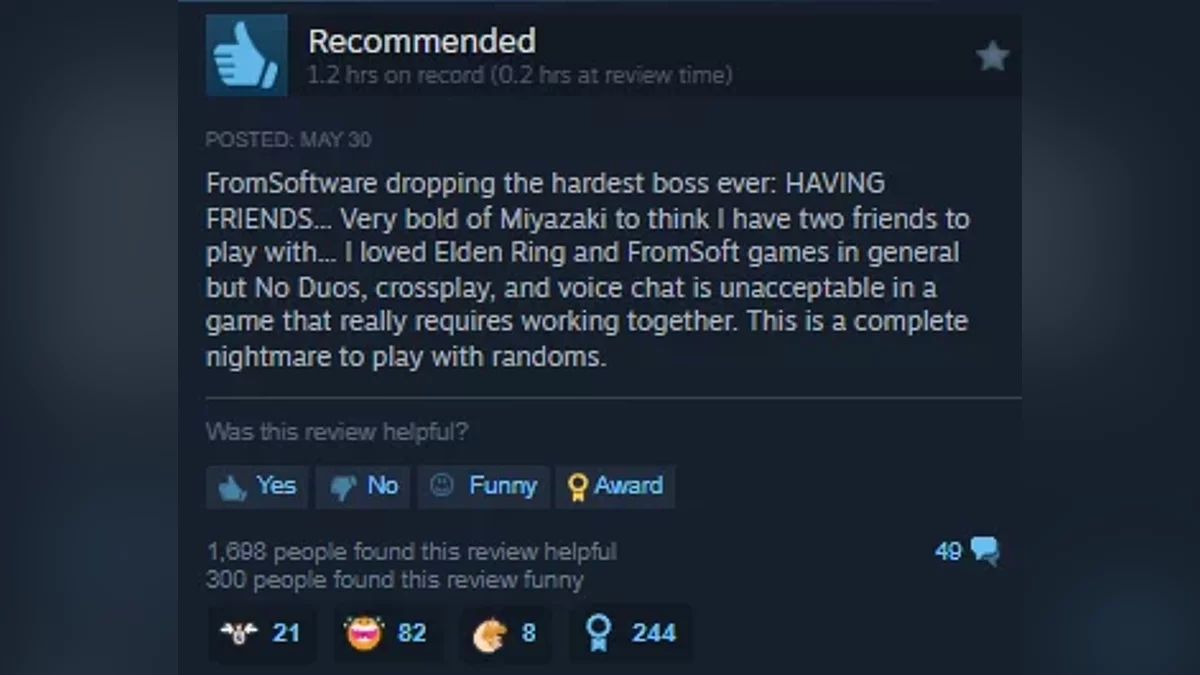Click the blue thumbs-up Recommended icon
The height and width of the screenshot is (675, 1200).
(246, 56)
